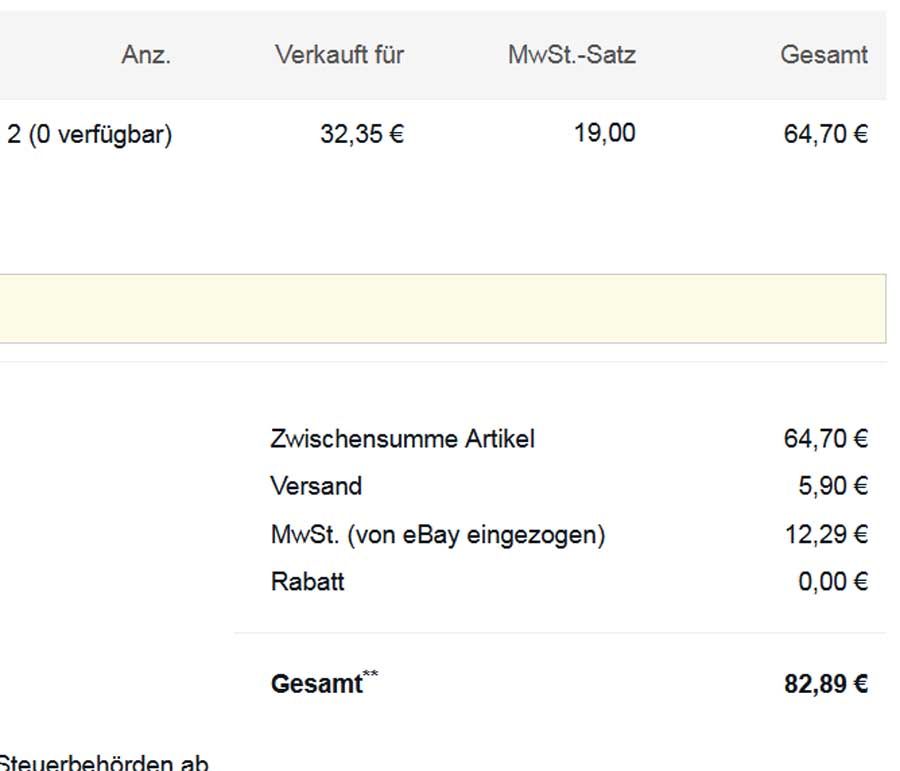Screen dimensions: 900x771
Task: Select the quantity text "2 (0 verfügbar)"
Action: click(90, 134)
